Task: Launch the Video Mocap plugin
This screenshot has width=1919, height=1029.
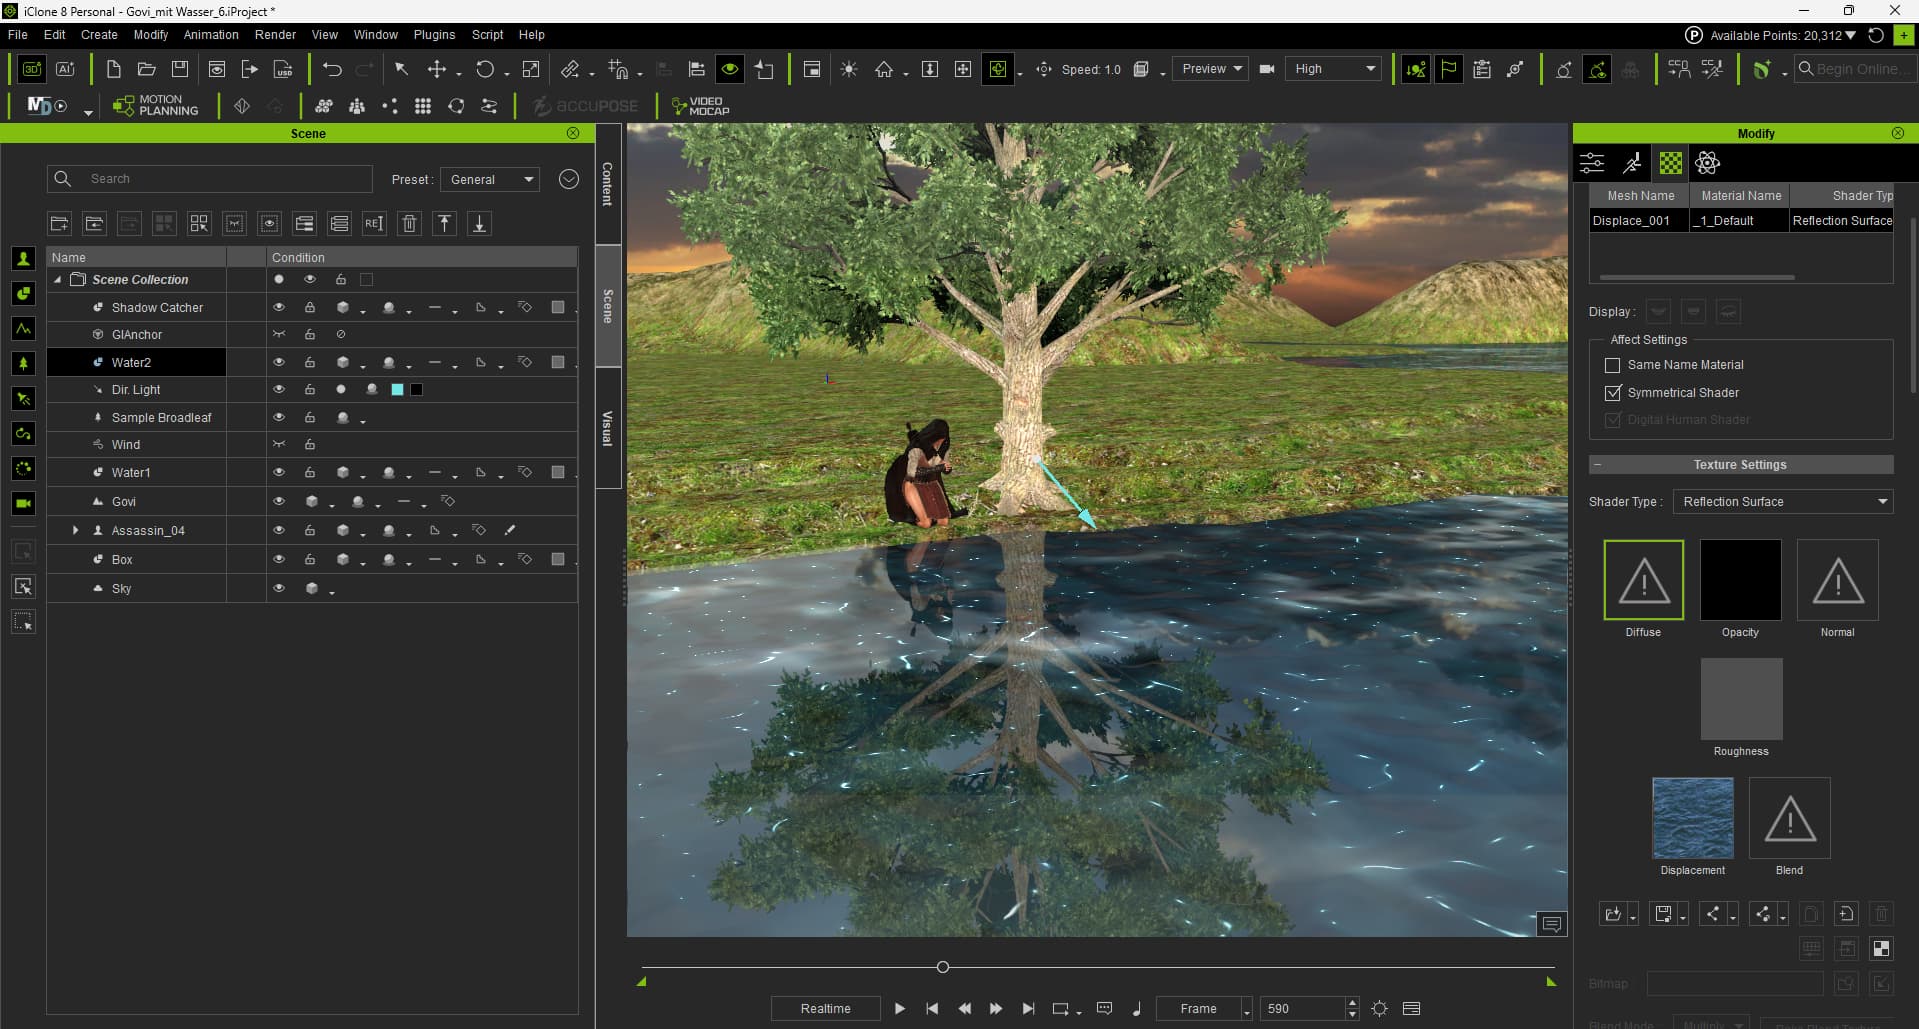Action: tap(700, 105)
